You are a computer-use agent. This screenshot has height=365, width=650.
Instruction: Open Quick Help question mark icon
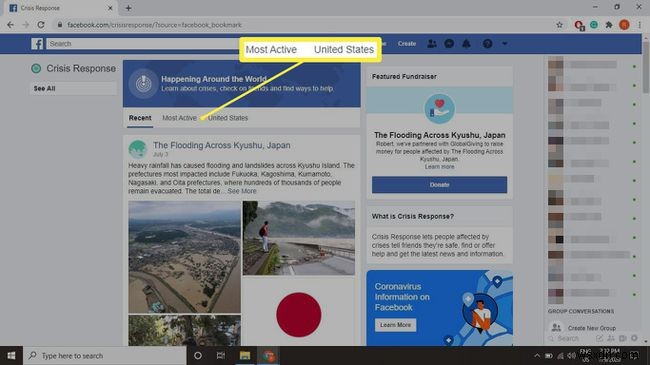coord(488,44)
